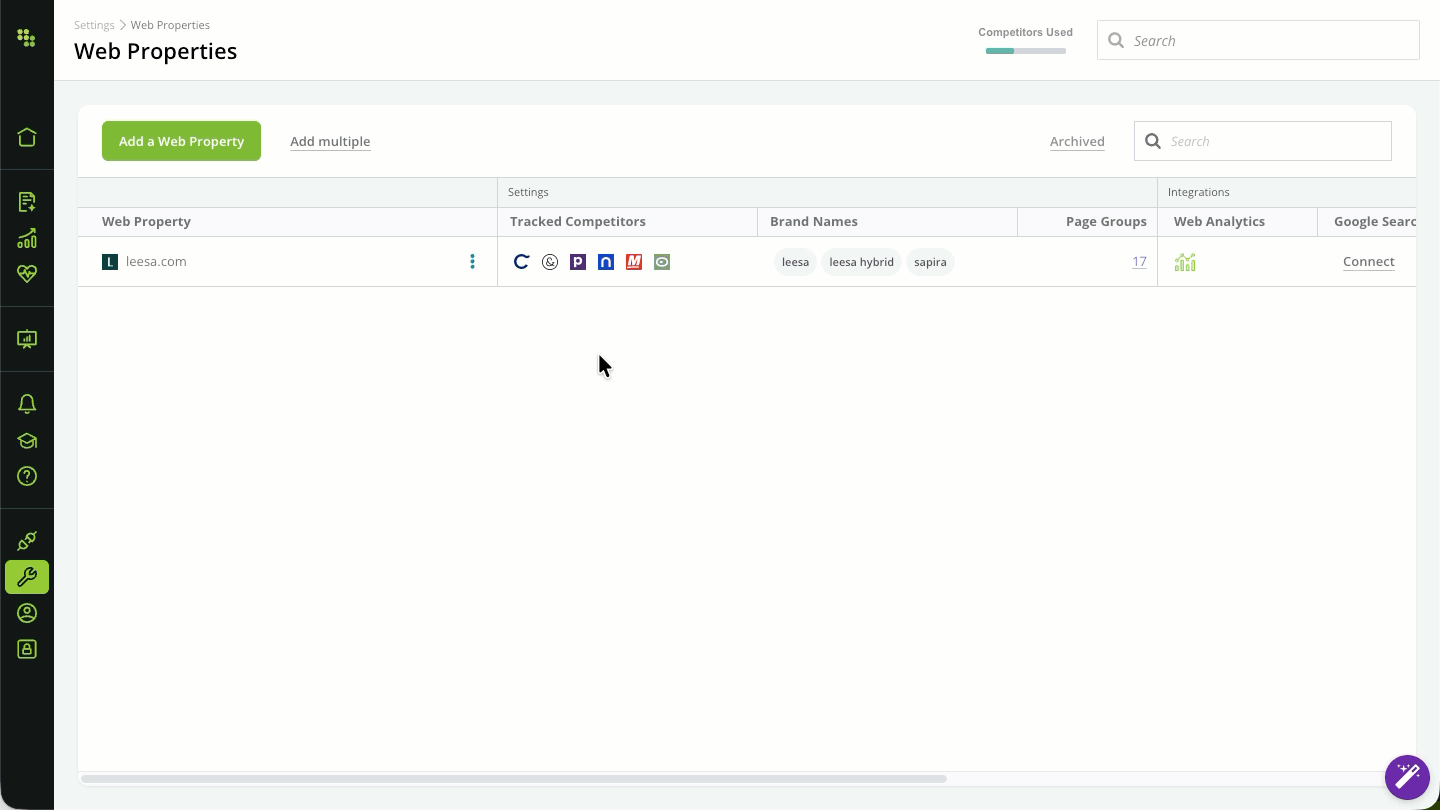Image resolution: width=1440 pixels, height=810 pixels.
Task: Open the Archived link
Action: [x=1077, y=141]
